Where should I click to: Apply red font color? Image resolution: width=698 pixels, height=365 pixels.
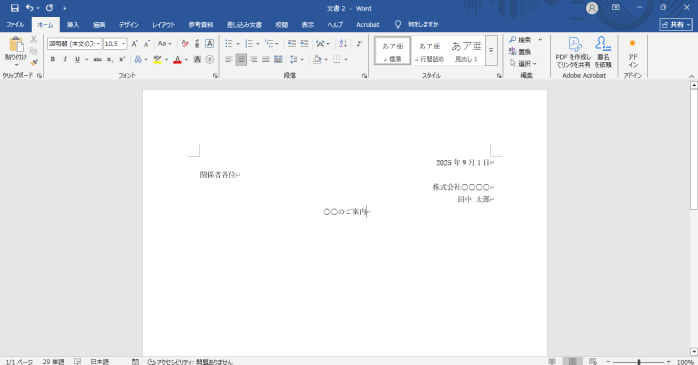(177, 59)
